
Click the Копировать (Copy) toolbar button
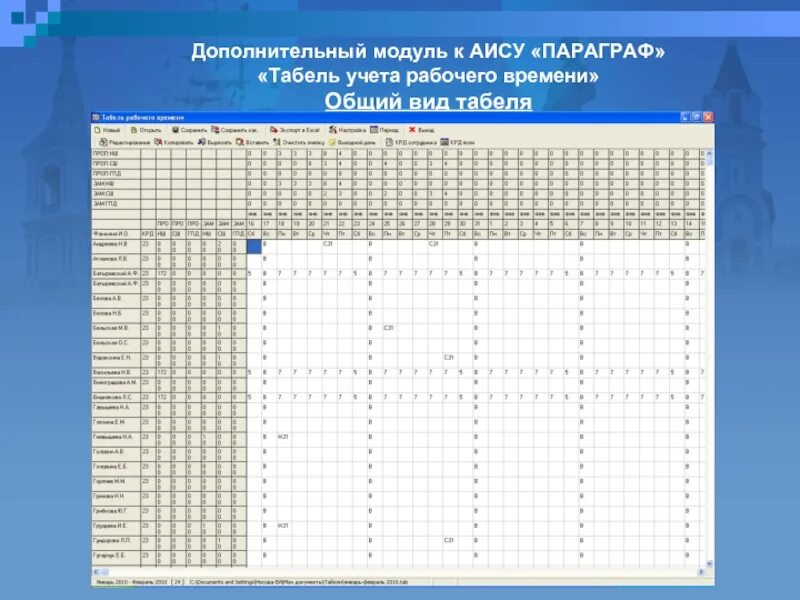(174, 142)
